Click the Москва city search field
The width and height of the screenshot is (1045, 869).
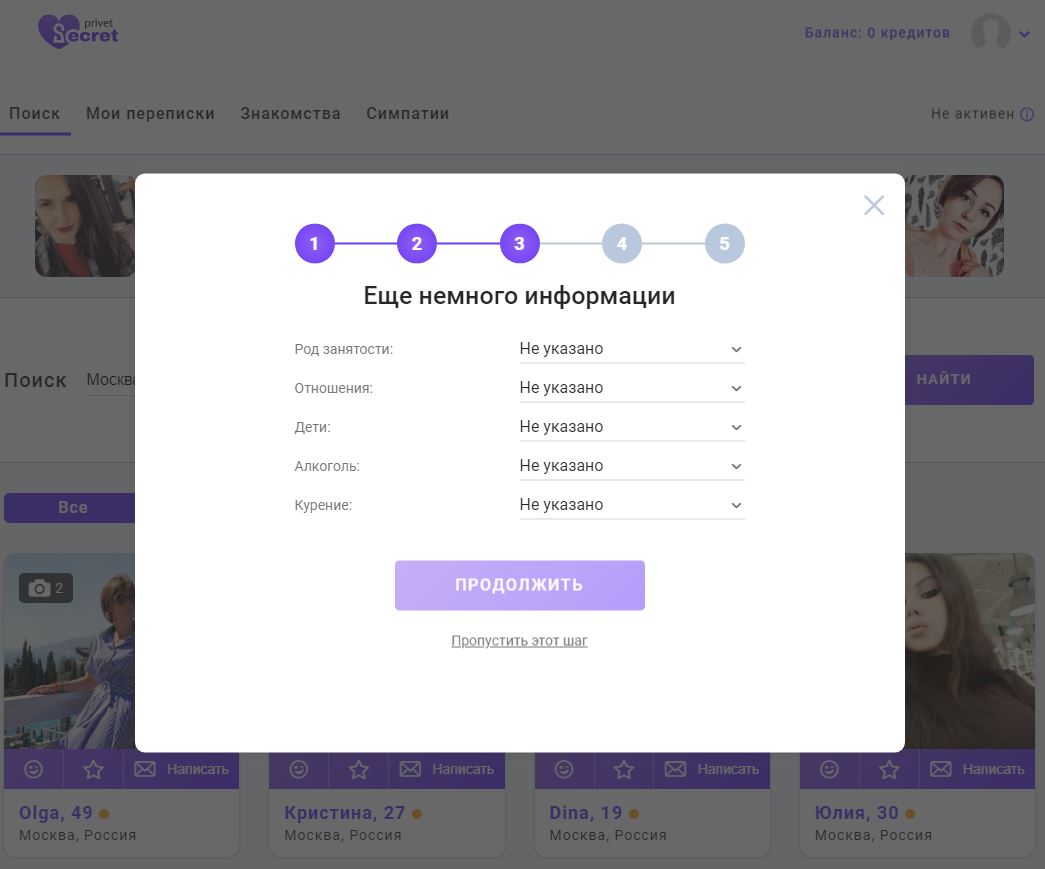[111, 380]
